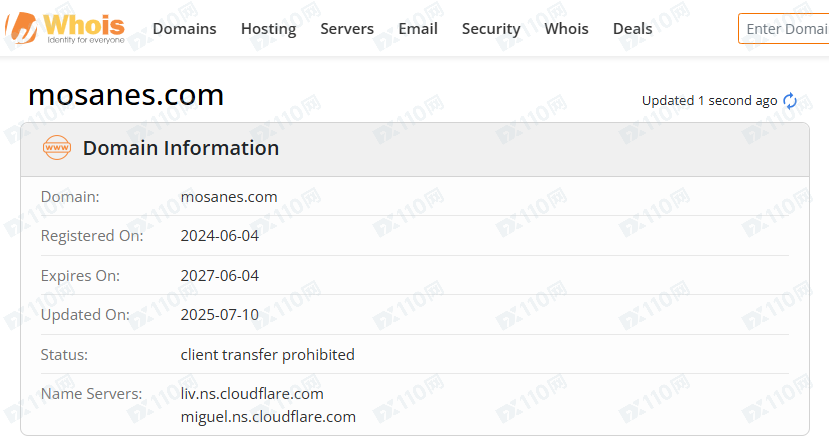Screen dimensions: 829x436
Task: Open the Domains menu
Action: point(184,29)
